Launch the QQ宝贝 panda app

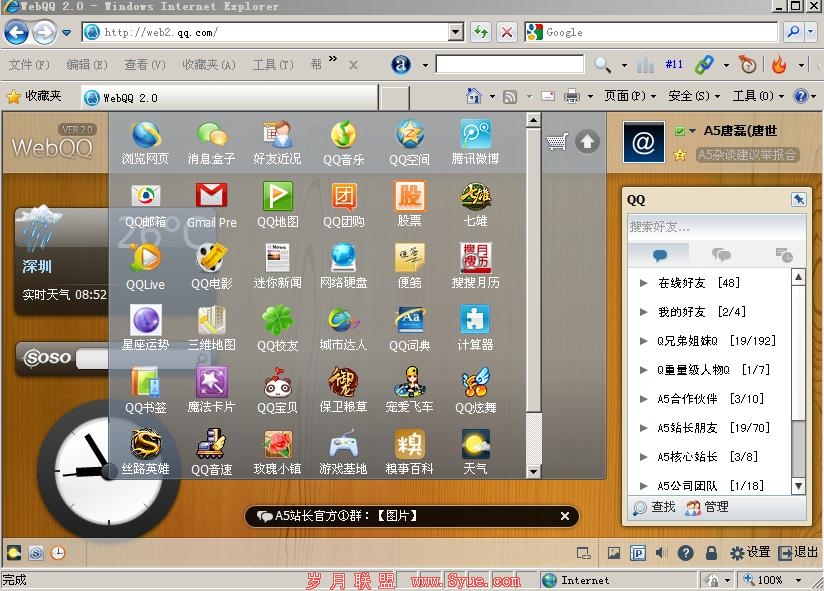(277, 391)
